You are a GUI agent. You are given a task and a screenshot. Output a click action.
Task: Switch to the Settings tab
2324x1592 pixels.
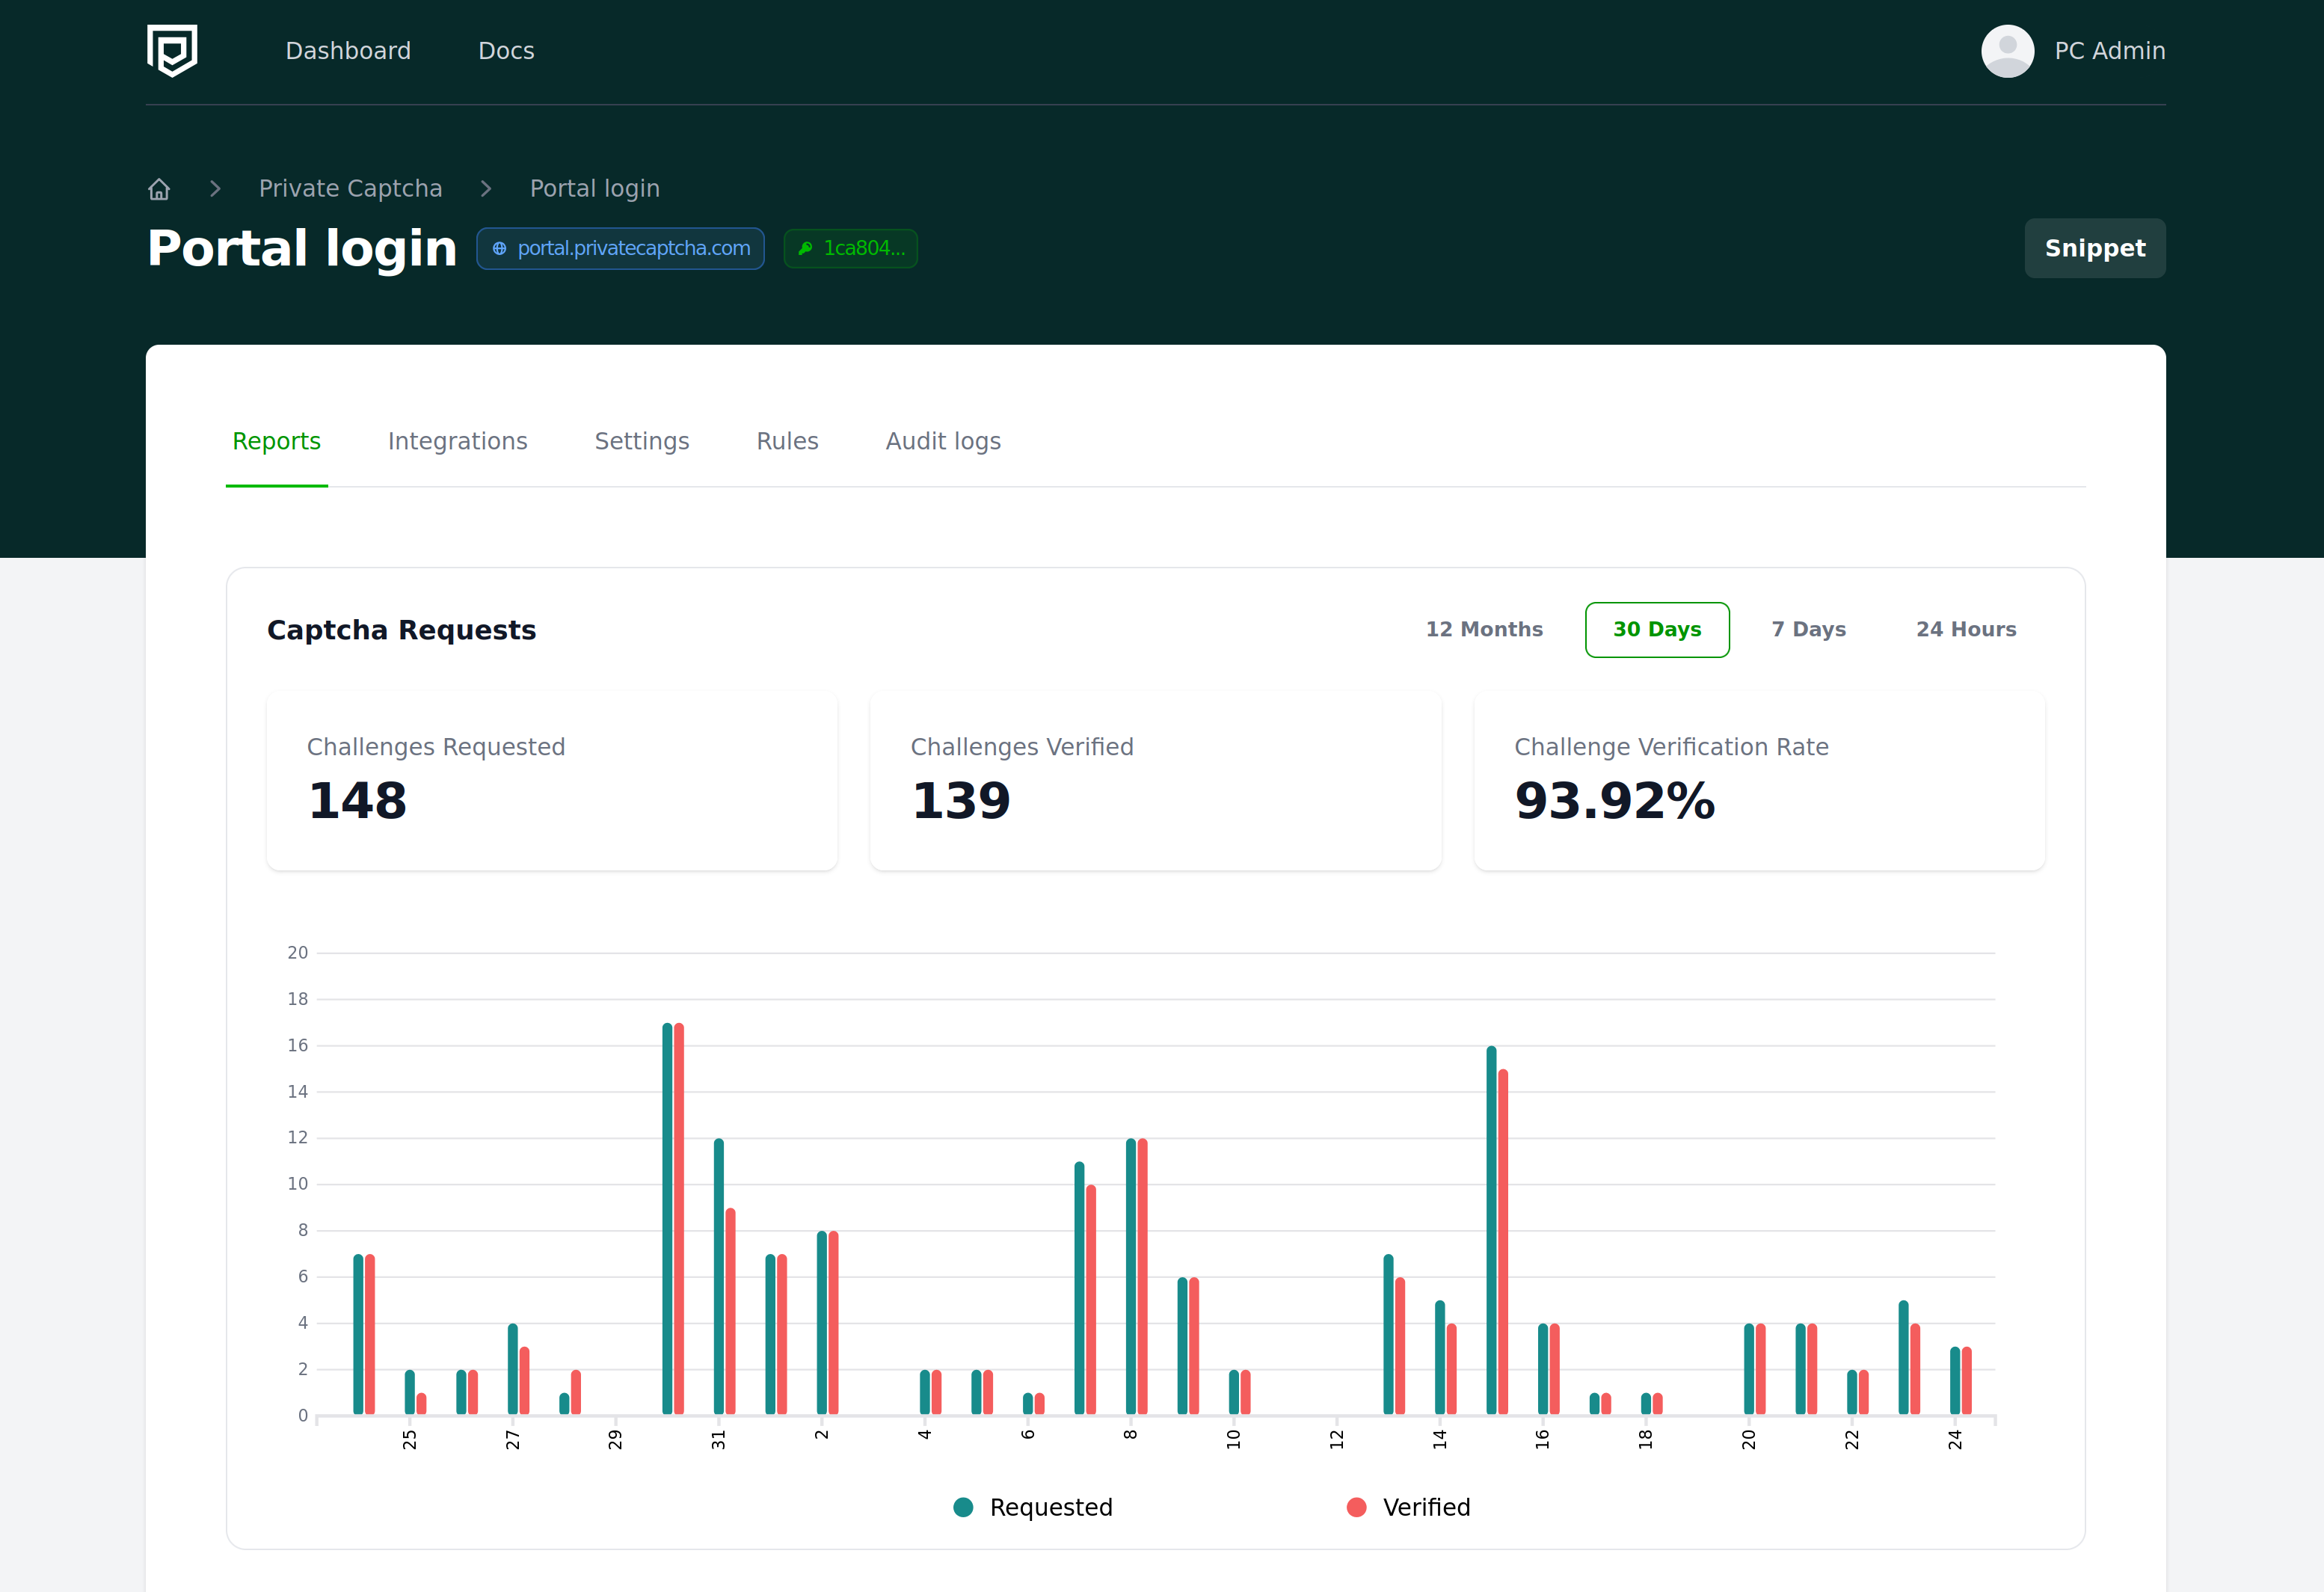coord(641,442)
